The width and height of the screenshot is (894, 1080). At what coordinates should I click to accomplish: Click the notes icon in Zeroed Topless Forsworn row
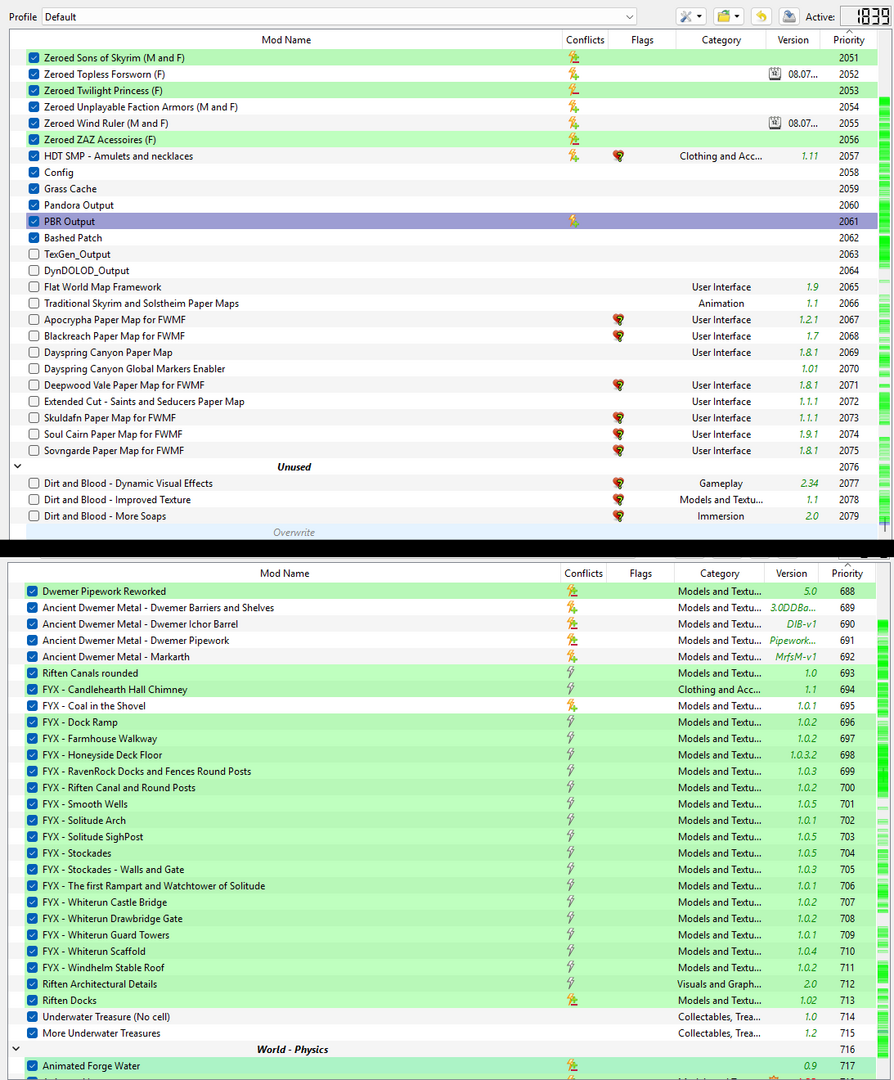[775, 74]
